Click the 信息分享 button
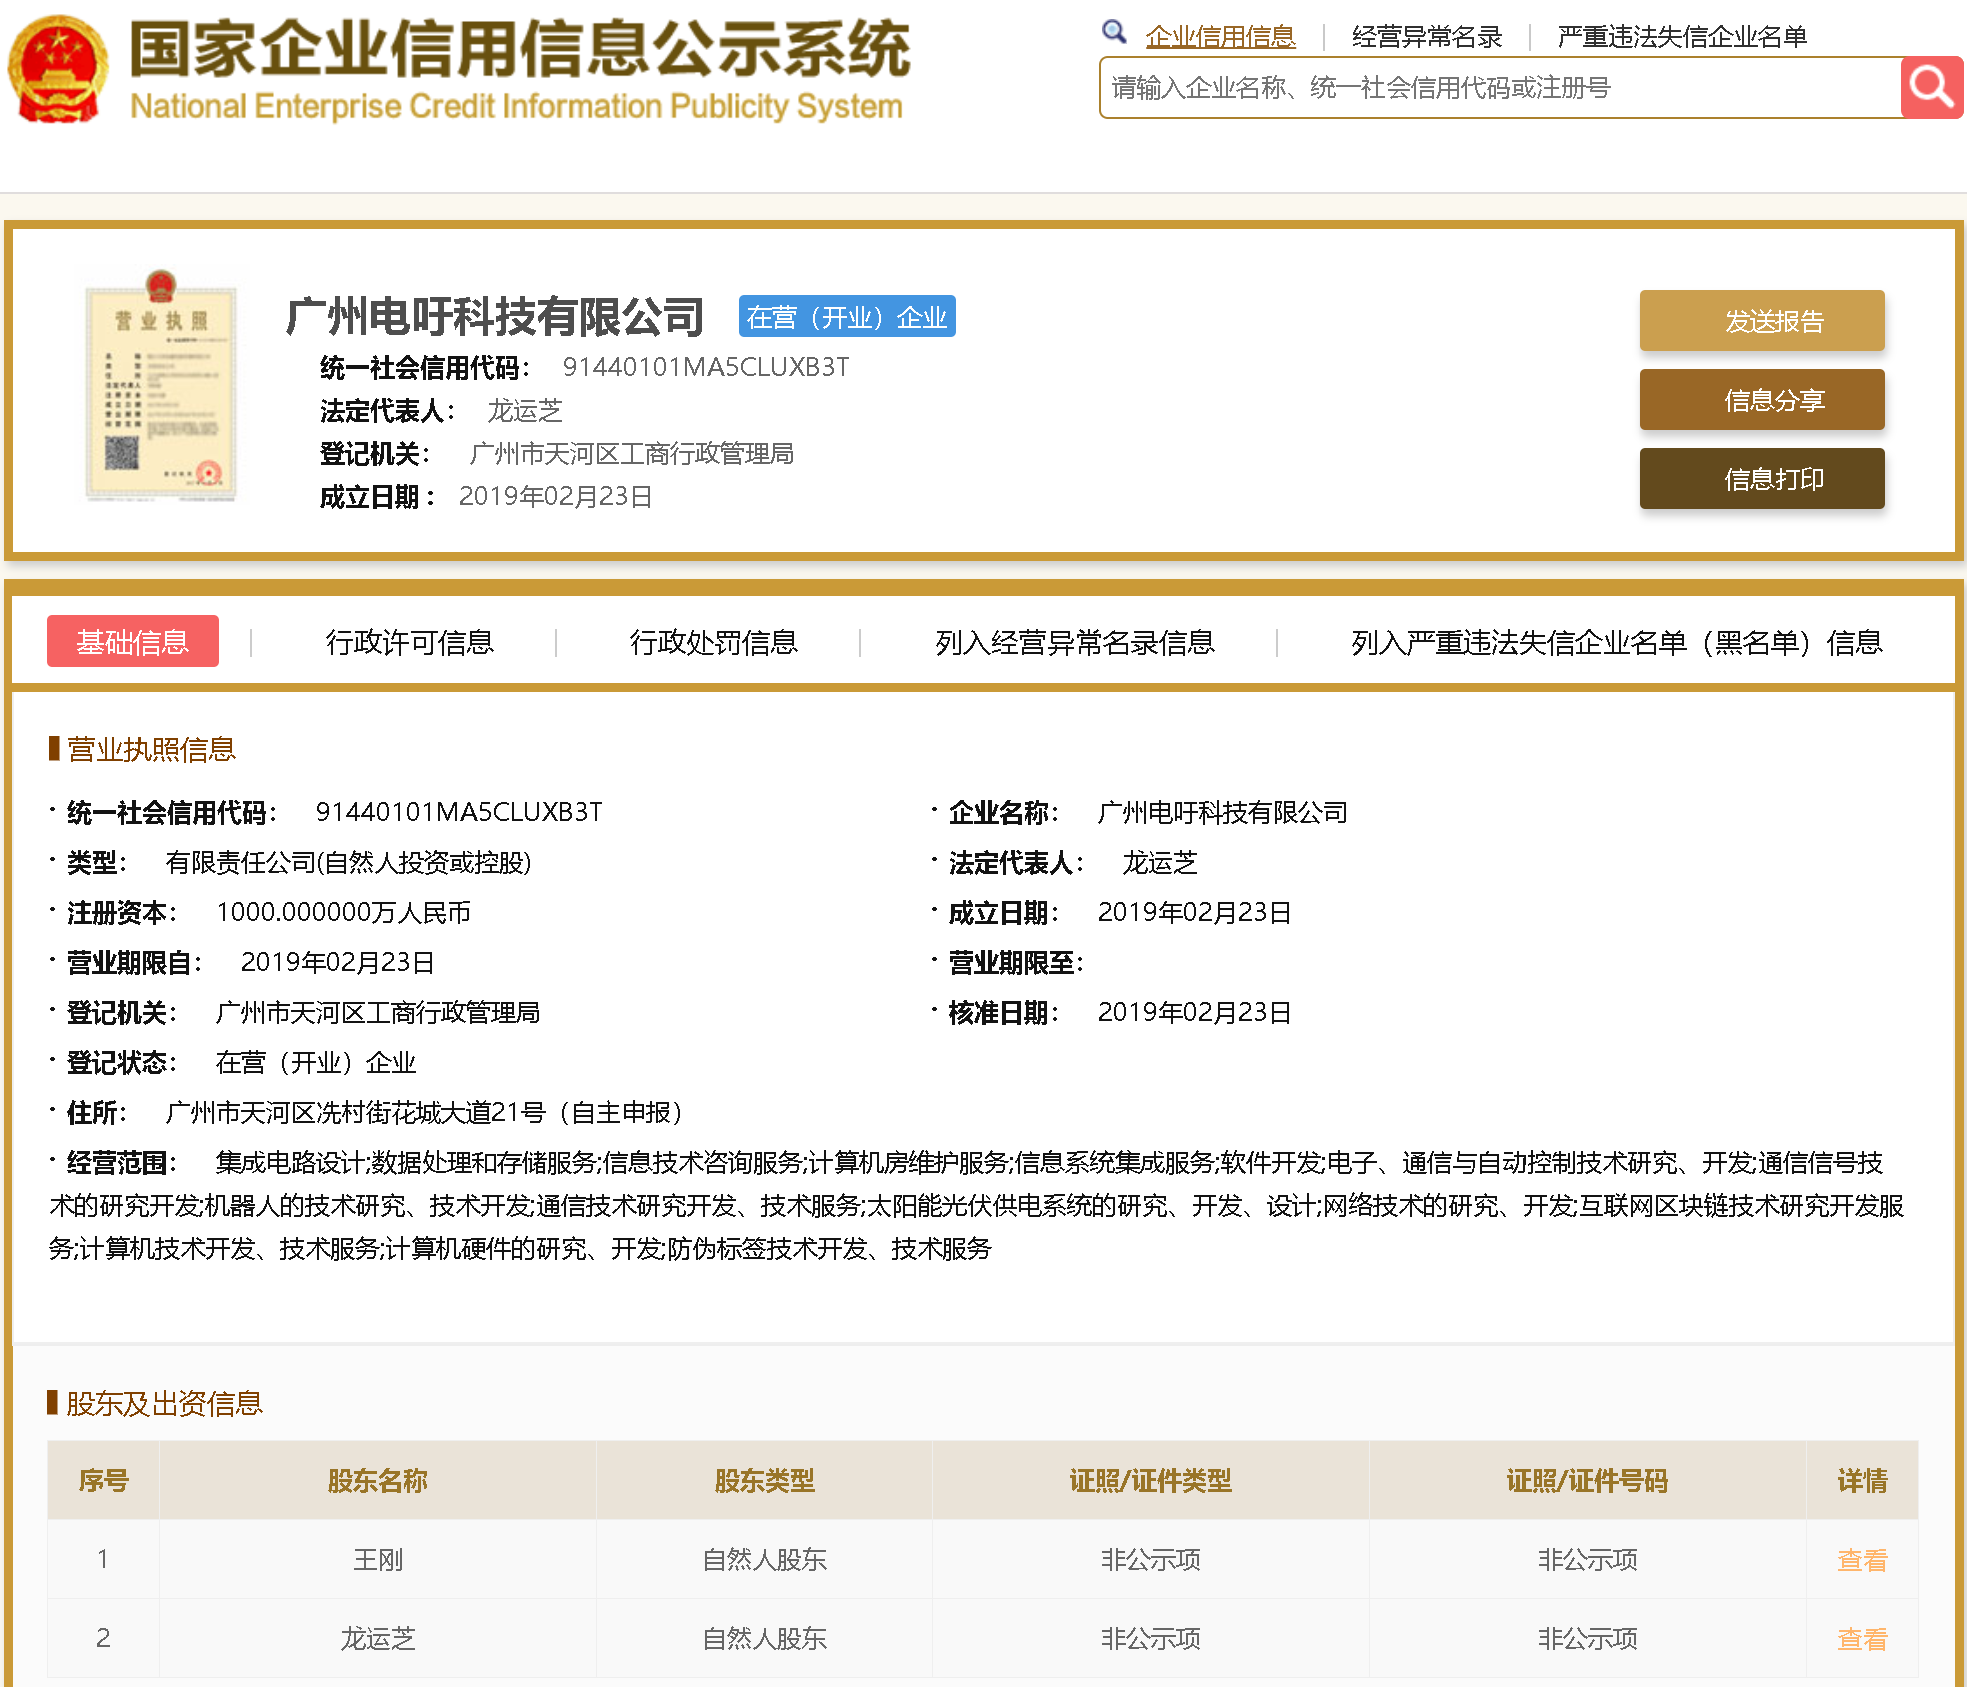 1761,400
